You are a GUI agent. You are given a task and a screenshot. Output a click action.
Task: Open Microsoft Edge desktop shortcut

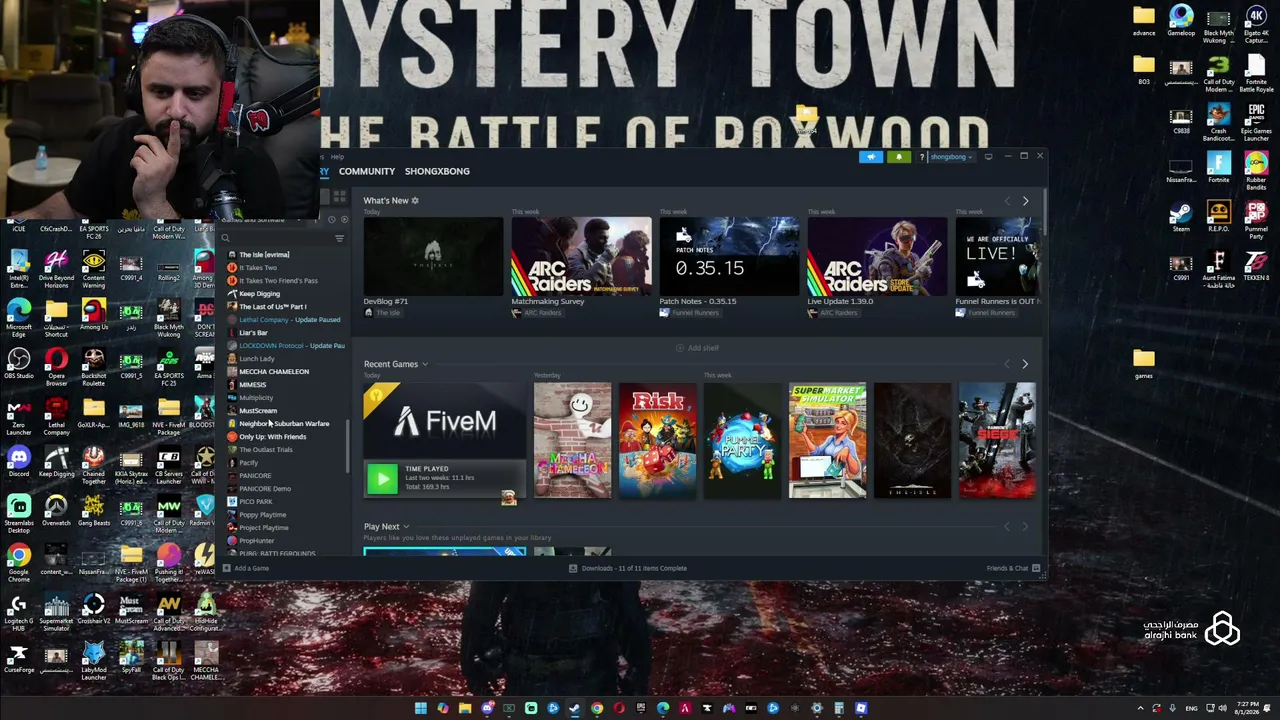click(18, 317)
